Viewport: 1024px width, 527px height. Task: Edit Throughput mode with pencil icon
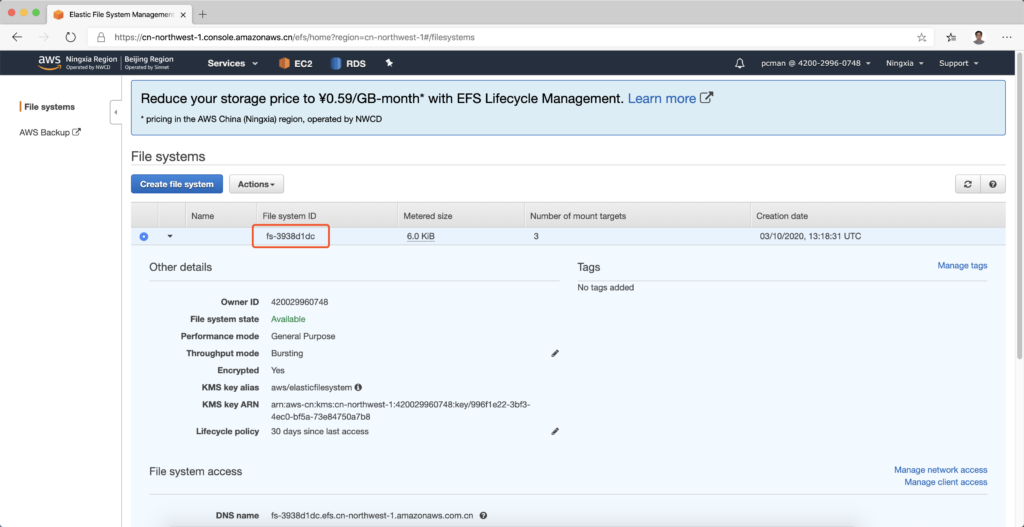(x=555, y=353)
